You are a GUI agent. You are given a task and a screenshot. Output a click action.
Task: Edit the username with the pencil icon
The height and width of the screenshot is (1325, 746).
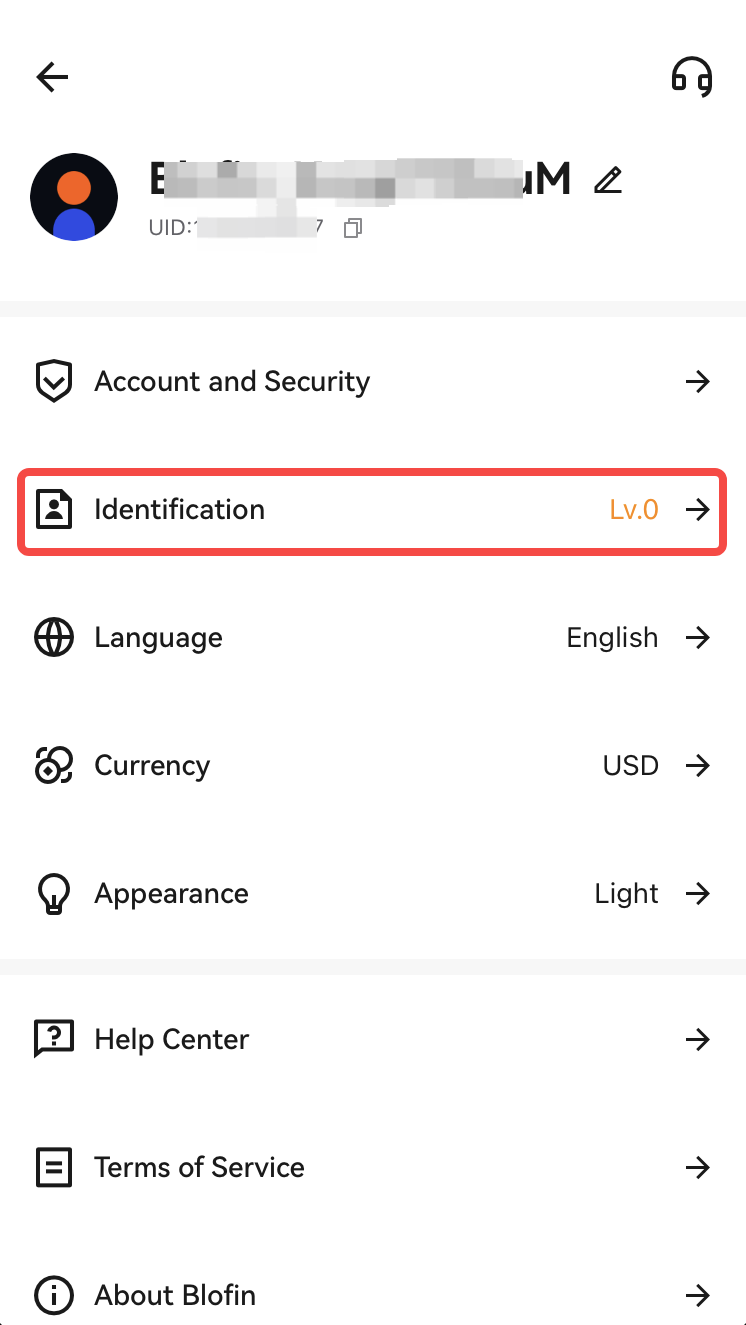[x=608, y=179]
